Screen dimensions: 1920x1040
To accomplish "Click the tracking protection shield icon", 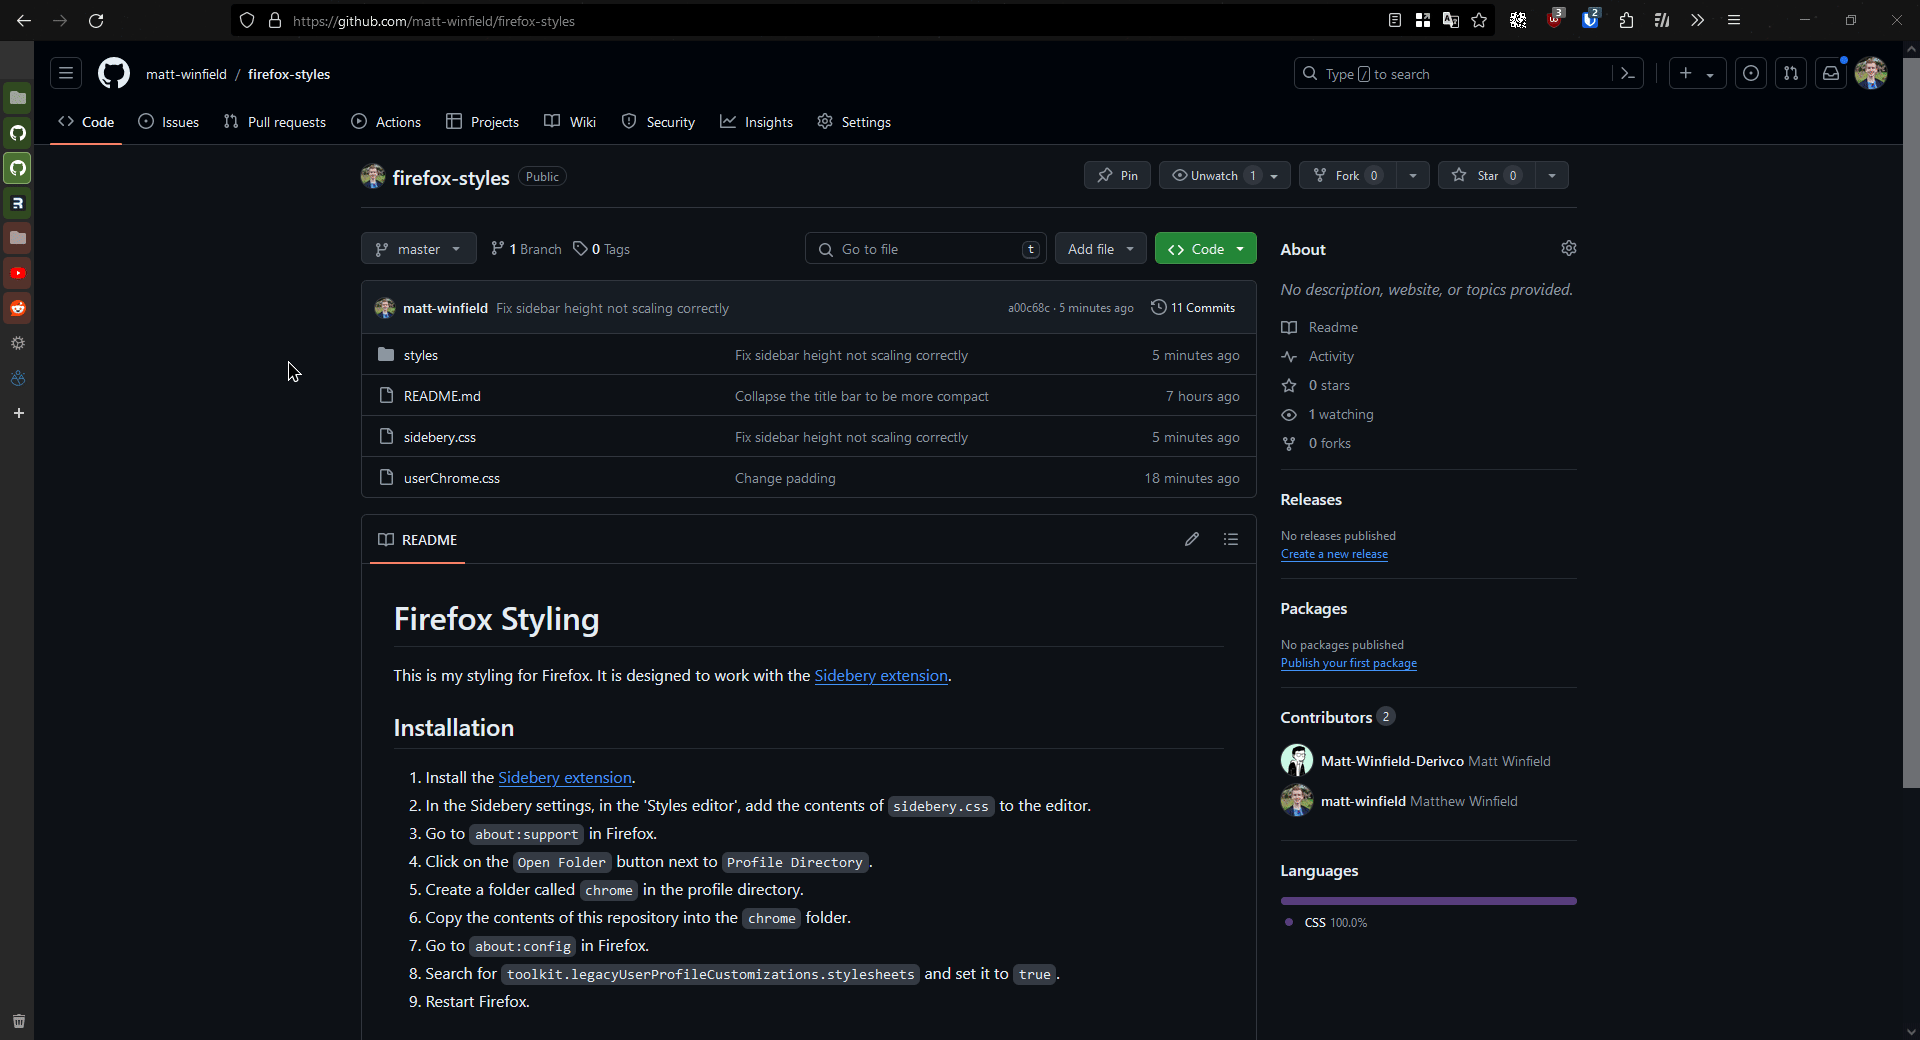I will [x=247, y=20].
